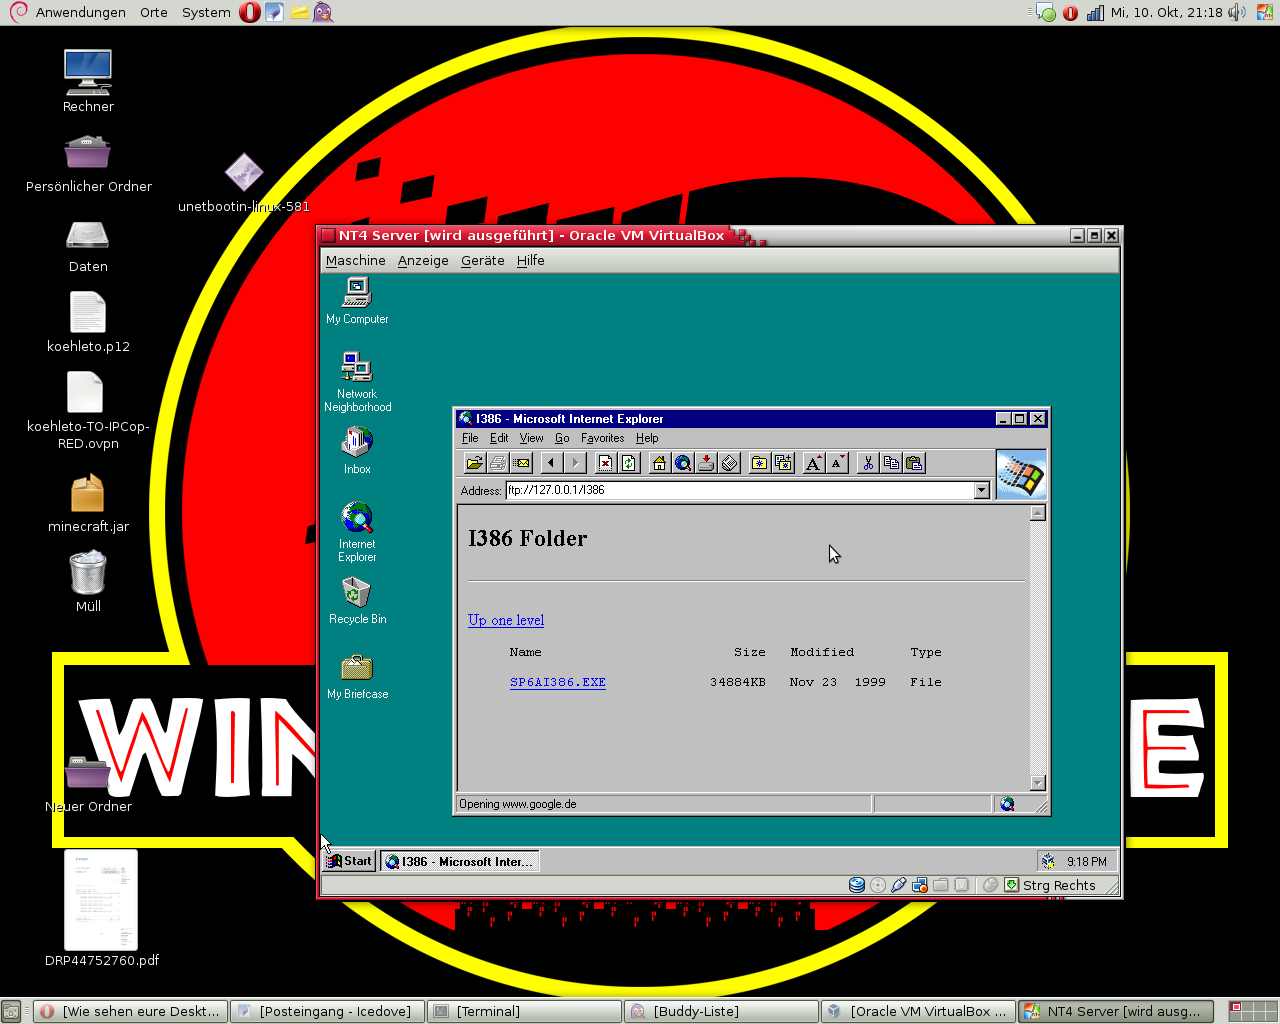Click inside the Address URL field
Viewport: 1280px width, 1024px height.
[x=738, y=490]
